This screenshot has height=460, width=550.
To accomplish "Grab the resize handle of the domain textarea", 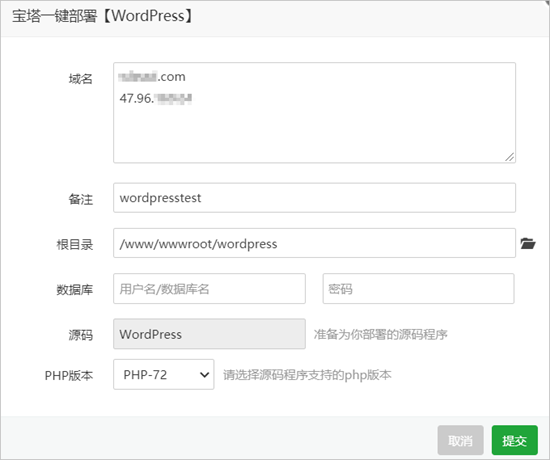I will [x=509, y=157].
